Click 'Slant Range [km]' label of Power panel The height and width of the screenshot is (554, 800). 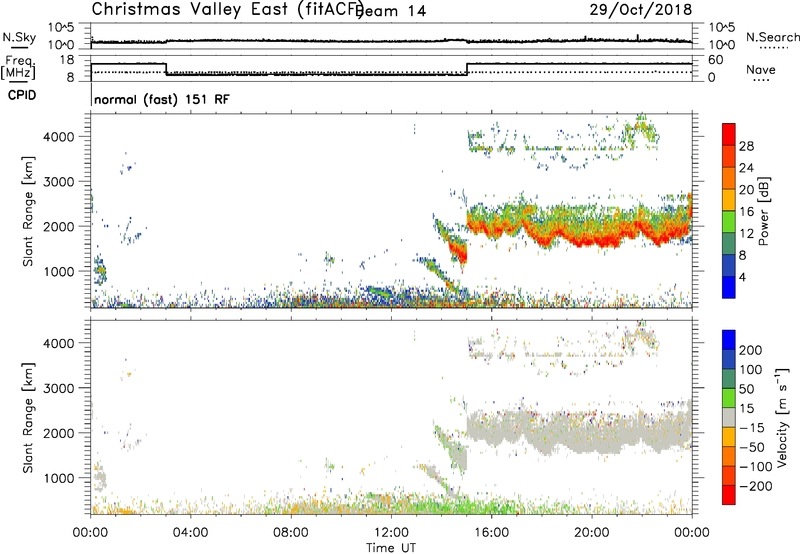[x=28, y=211]
